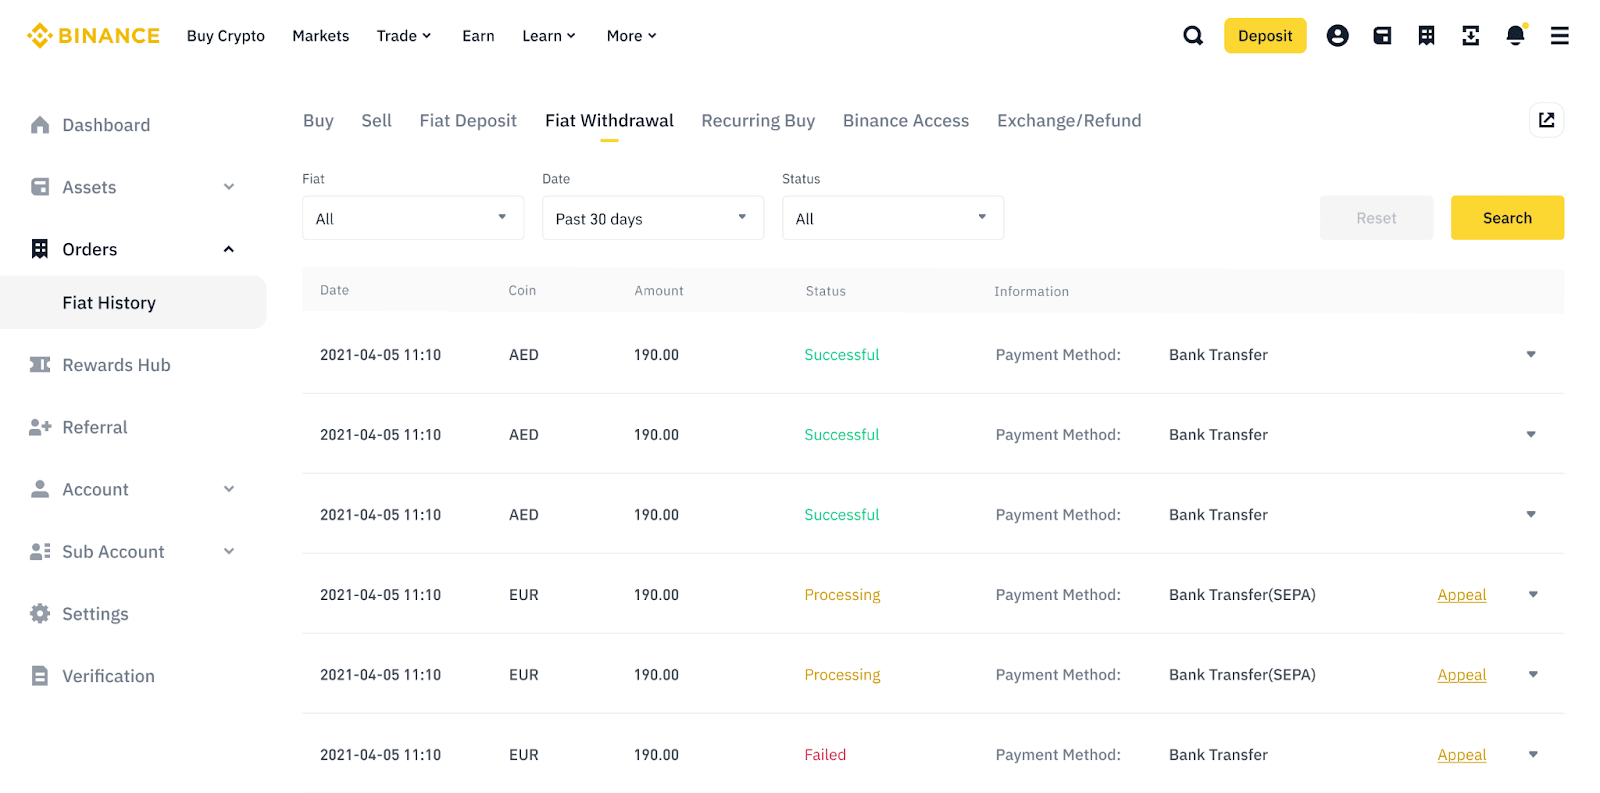Open the wallet icon in top bar
Image resolution: width=1600 pixels, height=793 pixels.
tap(1382, 36)
